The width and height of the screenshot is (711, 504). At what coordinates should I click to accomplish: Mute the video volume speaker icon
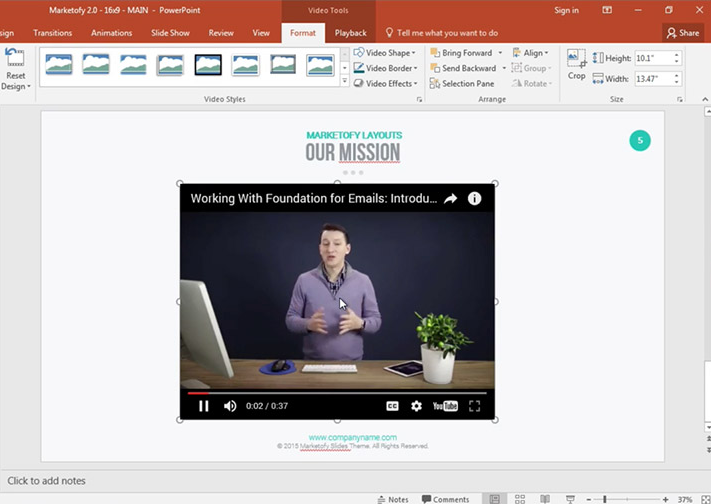230,406
